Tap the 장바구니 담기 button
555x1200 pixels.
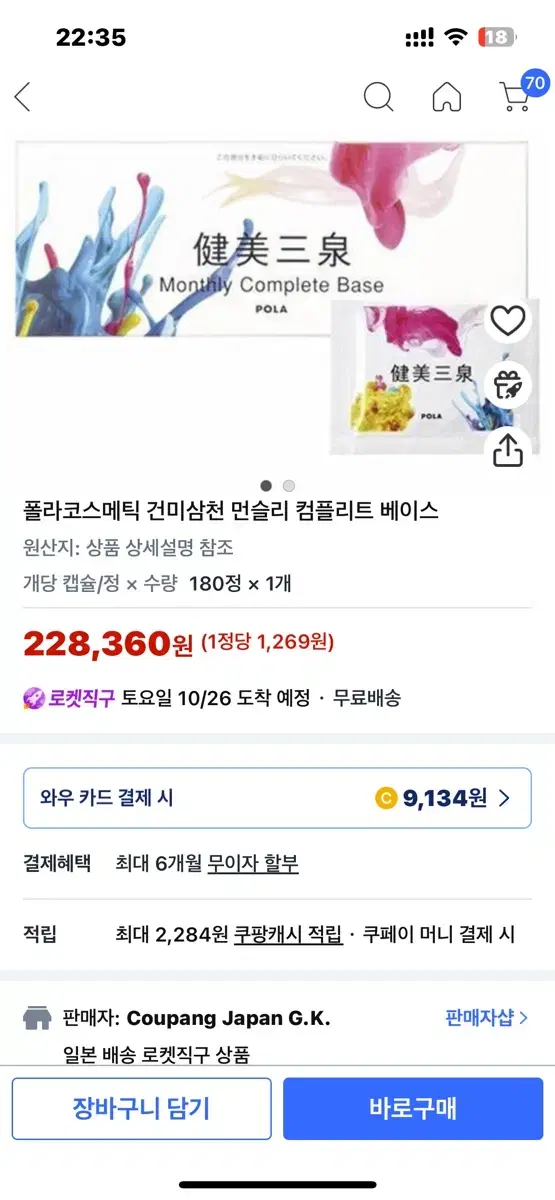point(141,1108)
